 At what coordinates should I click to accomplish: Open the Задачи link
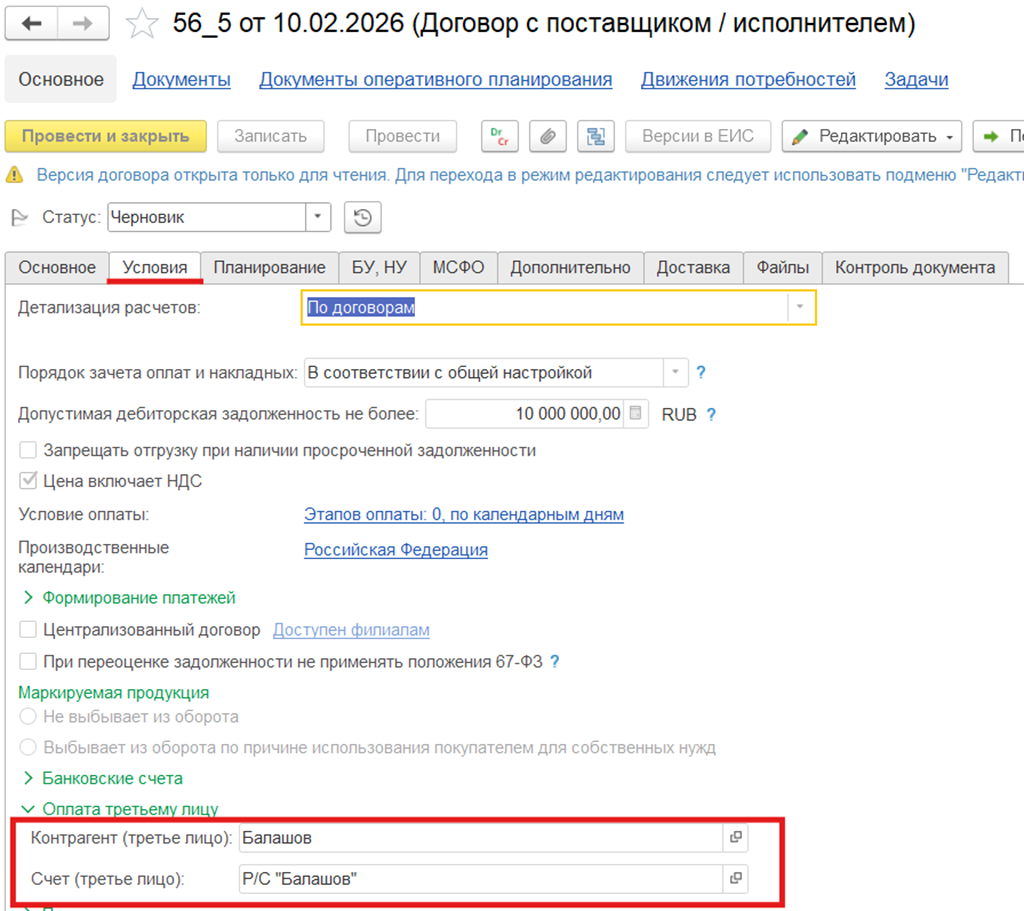point(916,79)
